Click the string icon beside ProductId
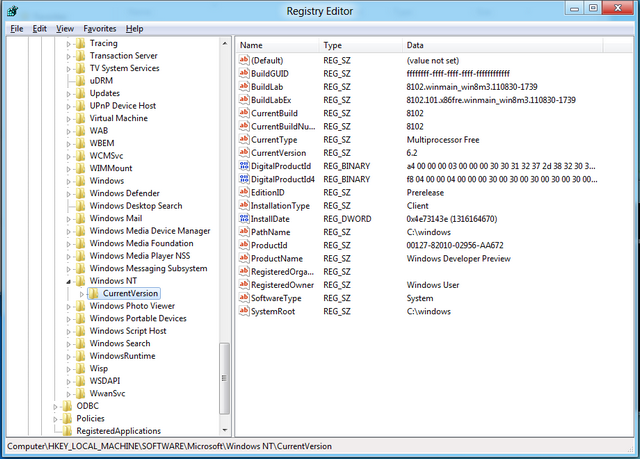Screen dimensions: 640x459 (x=244, y=245)
